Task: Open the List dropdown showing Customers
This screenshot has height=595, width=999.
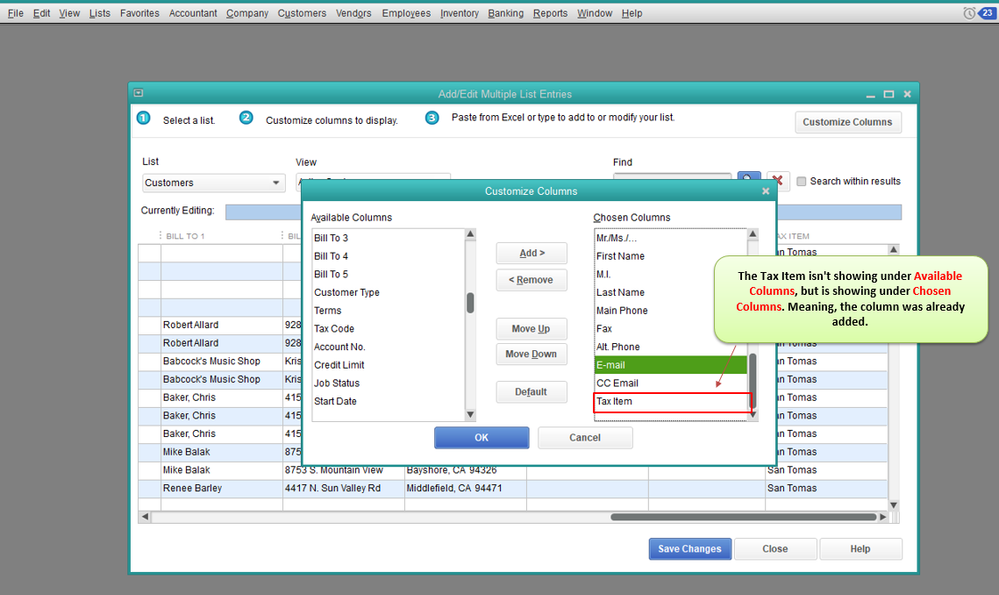Action: point(212,183)
